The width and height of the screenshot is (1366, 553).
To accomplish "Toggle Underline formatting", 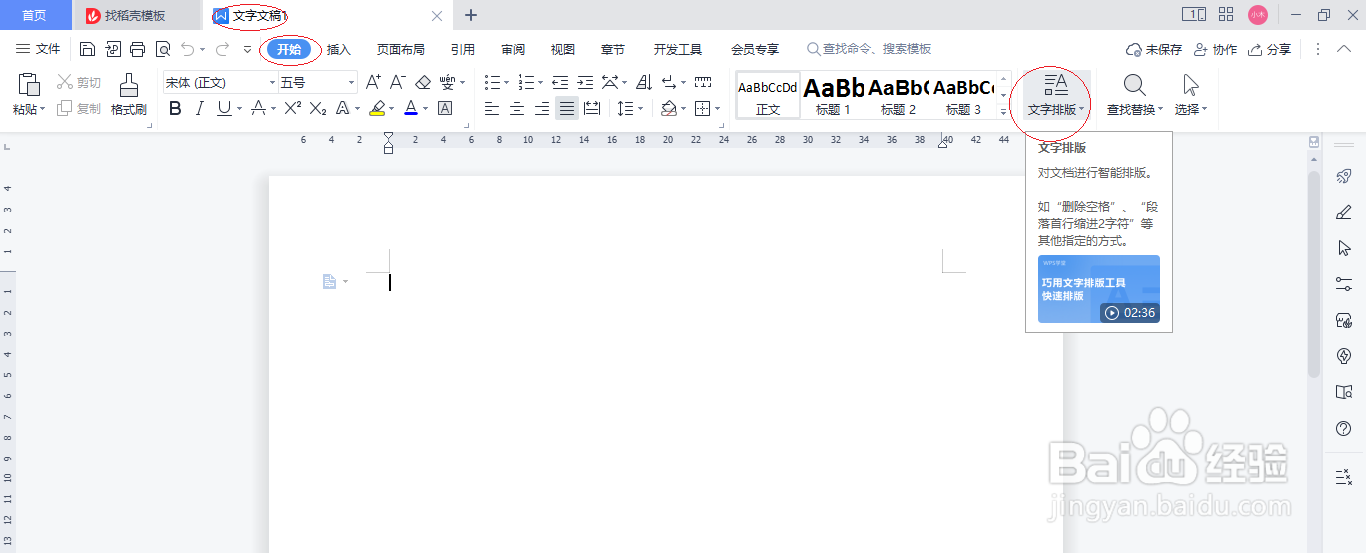I will click(x=224, y=108).
